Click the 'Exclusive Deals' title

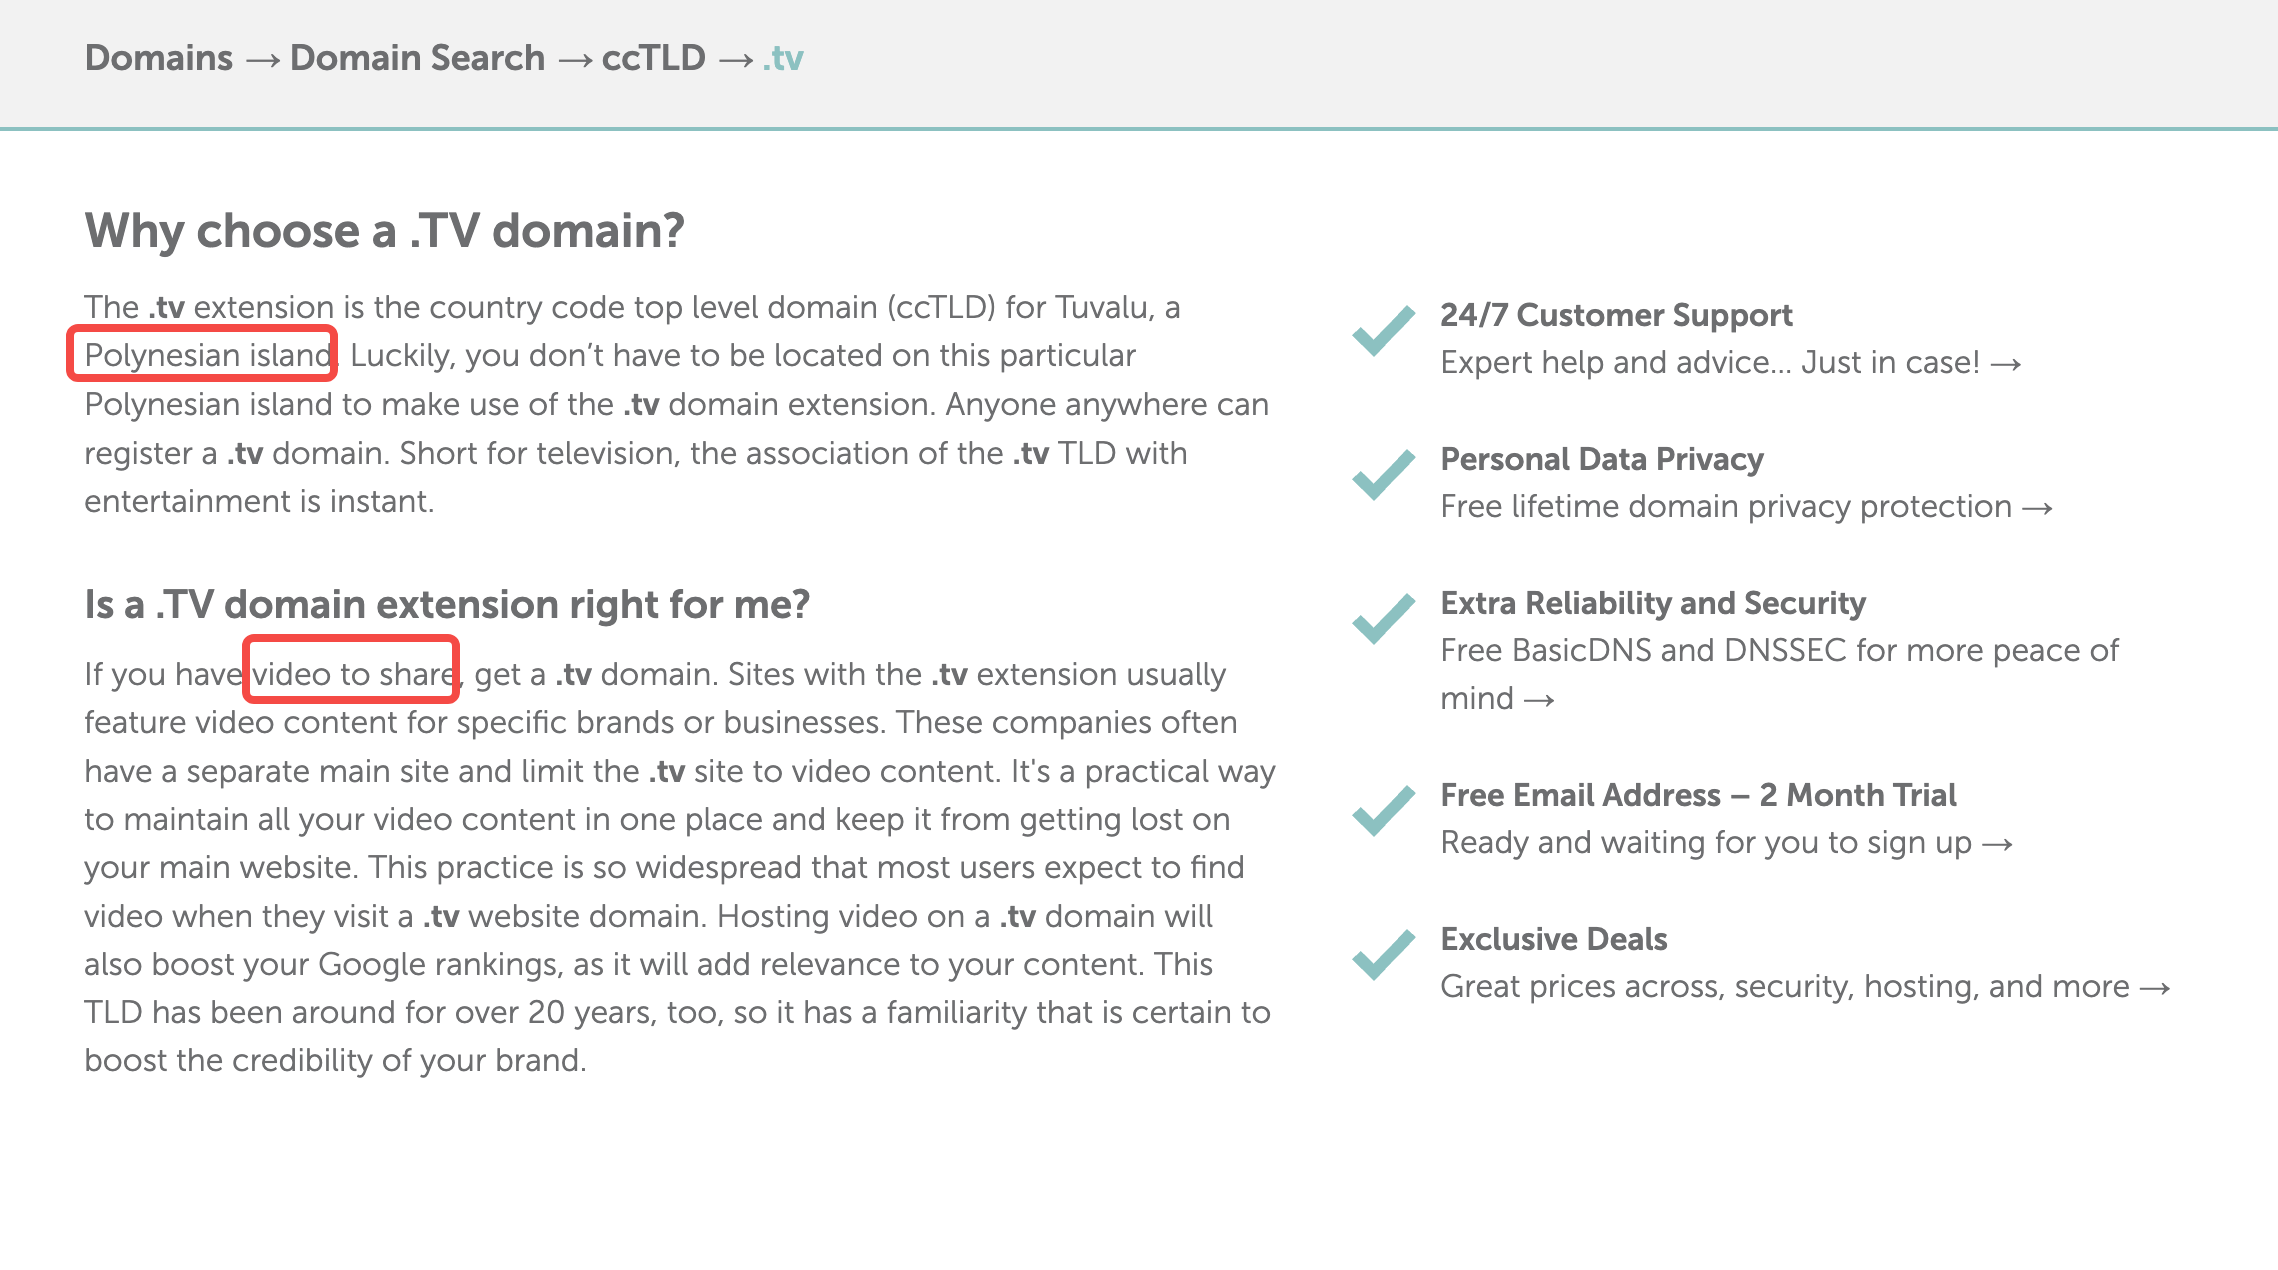[x=1554, y=939]
